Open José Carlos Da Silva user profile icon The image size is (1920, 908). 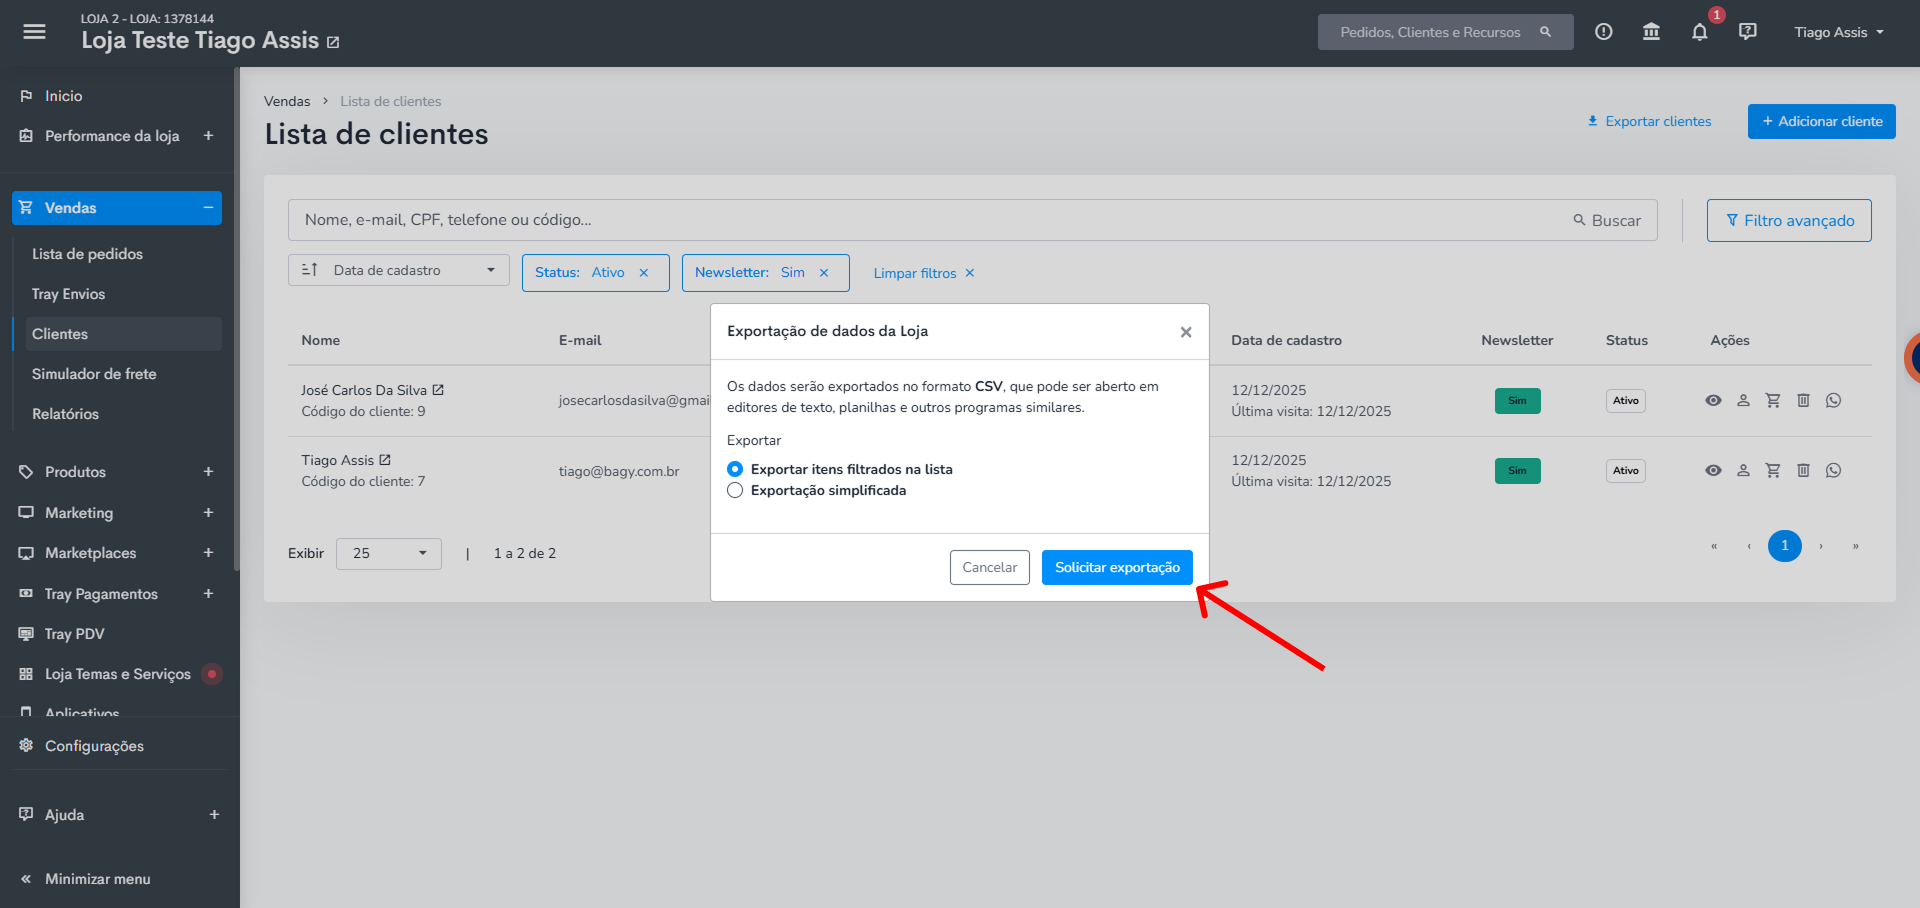pyautogui.click(x=1743, y=400)
